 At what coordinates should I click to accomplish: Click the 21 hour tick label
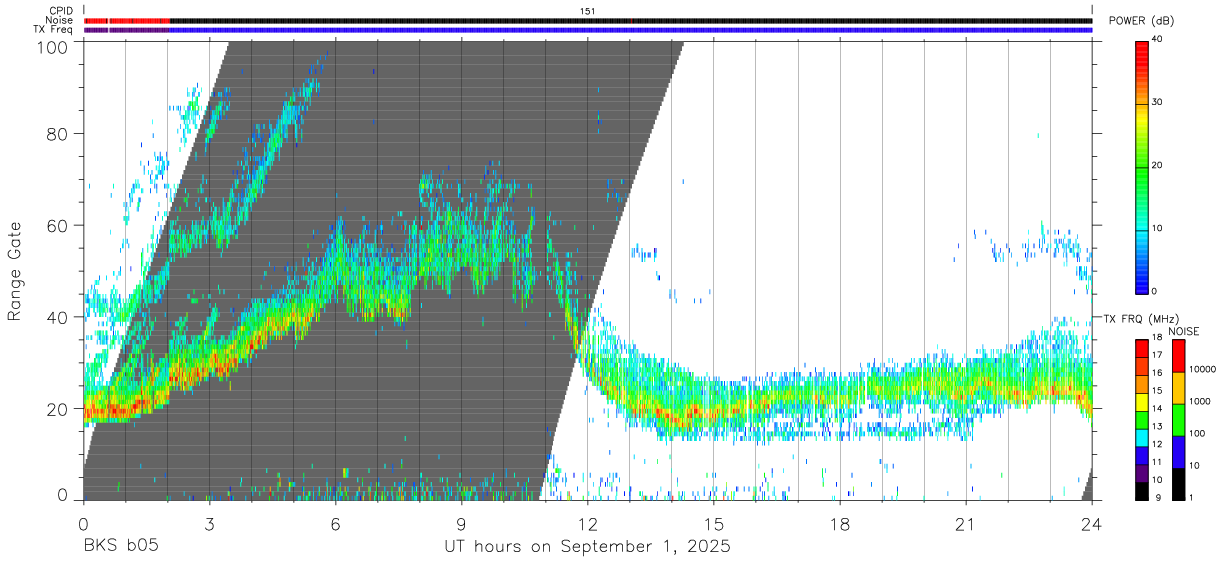pos(965,523)
